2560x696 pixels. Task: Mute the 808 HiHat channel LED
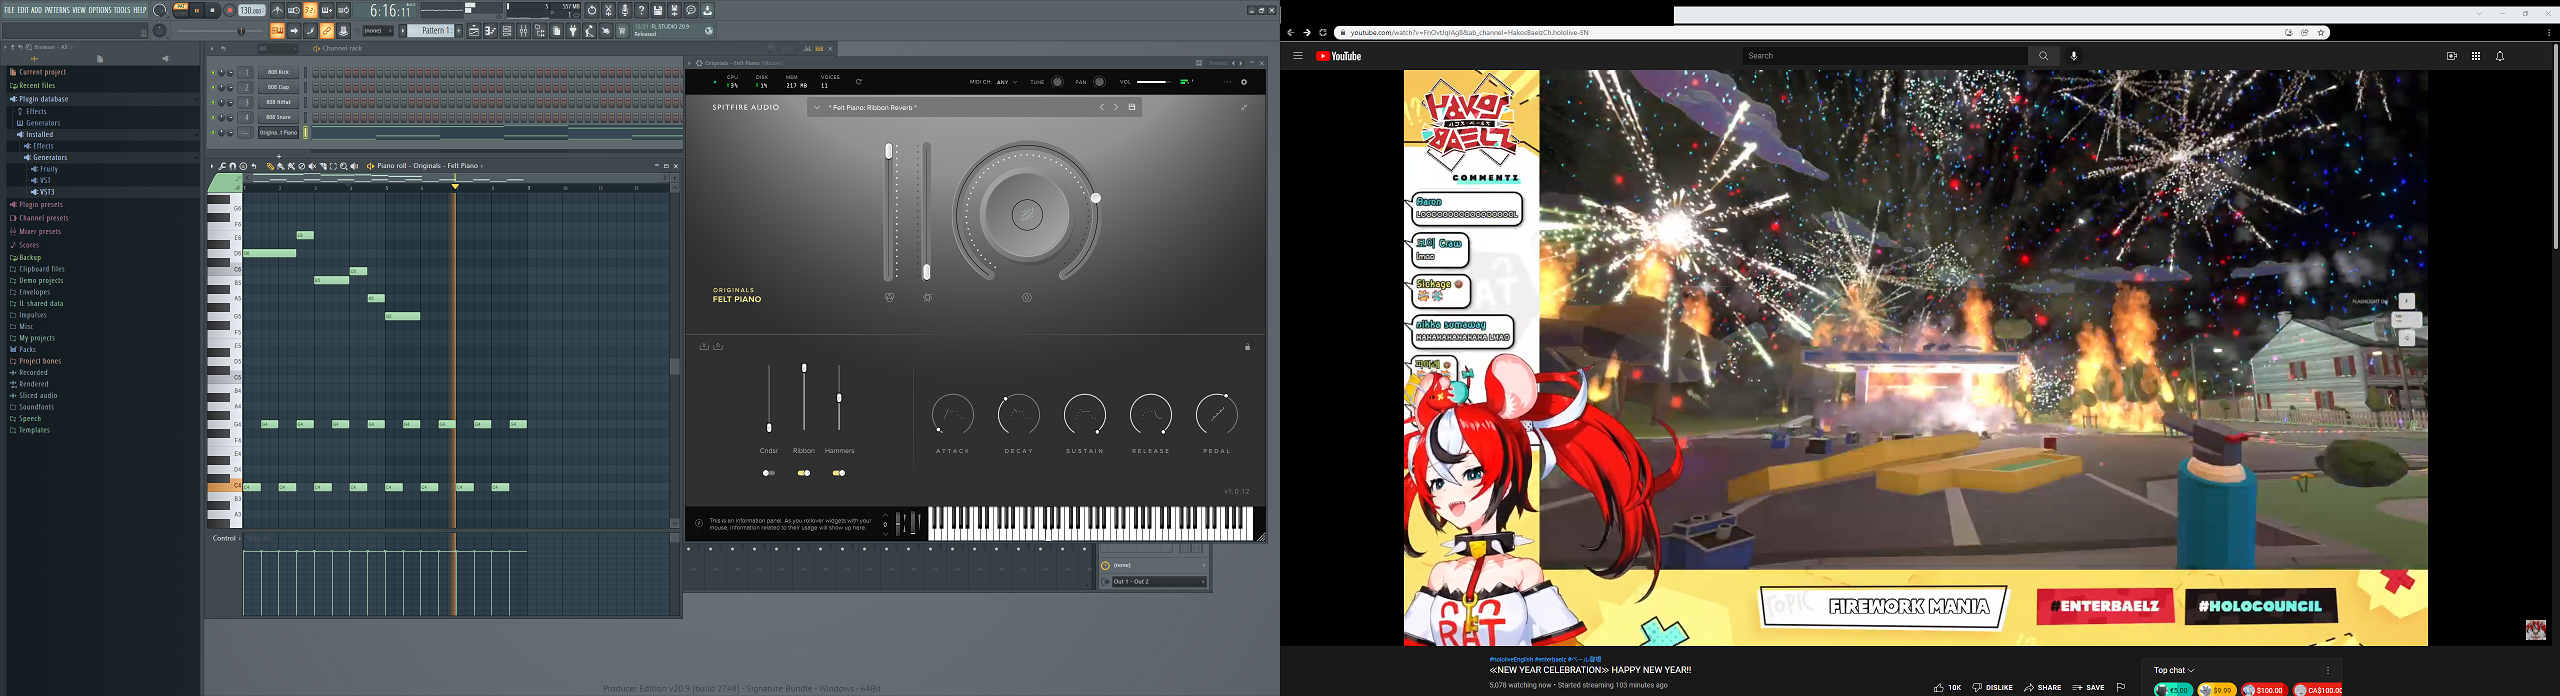[213, 102]
